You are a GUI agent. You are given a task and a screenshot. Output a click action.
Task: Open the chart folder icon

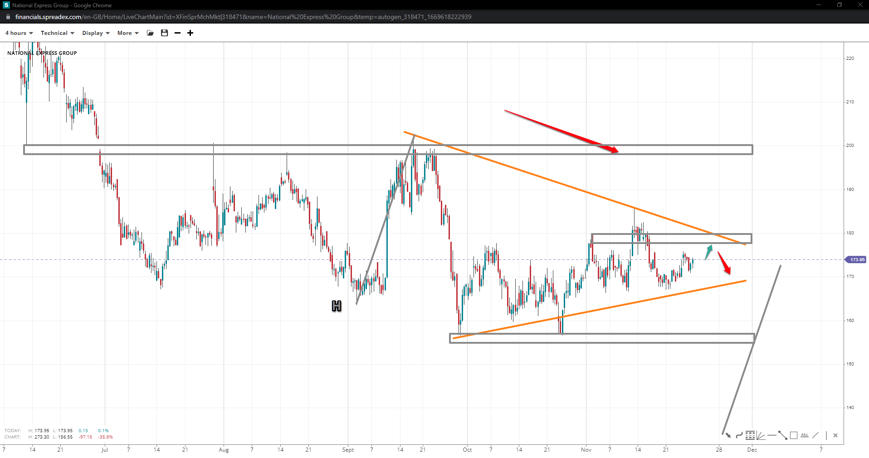pos(150,33)
